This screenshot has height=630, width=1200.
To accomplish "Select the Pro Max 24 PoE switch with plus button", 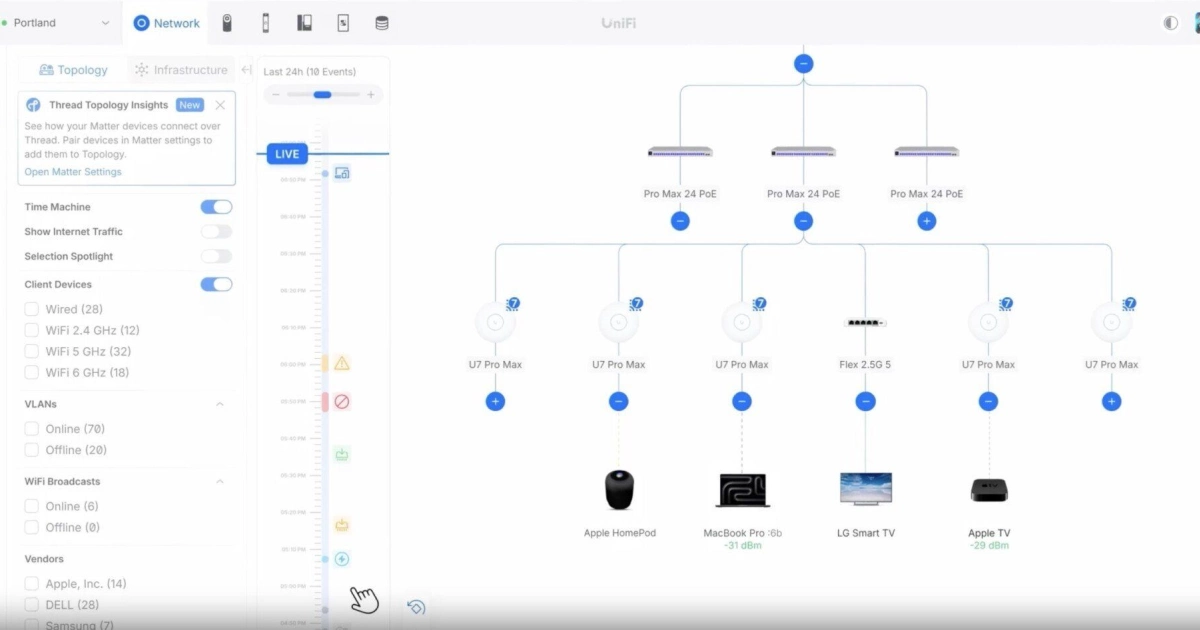I will pyautogui.click(x=927, y=152).
